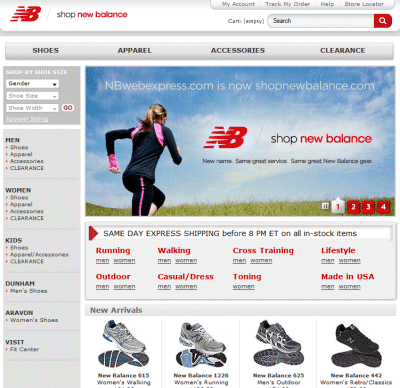This screenshot has width=400, height=388.
Task: Open Apparel/Accessories under KIDS
Action: point(39,255)
